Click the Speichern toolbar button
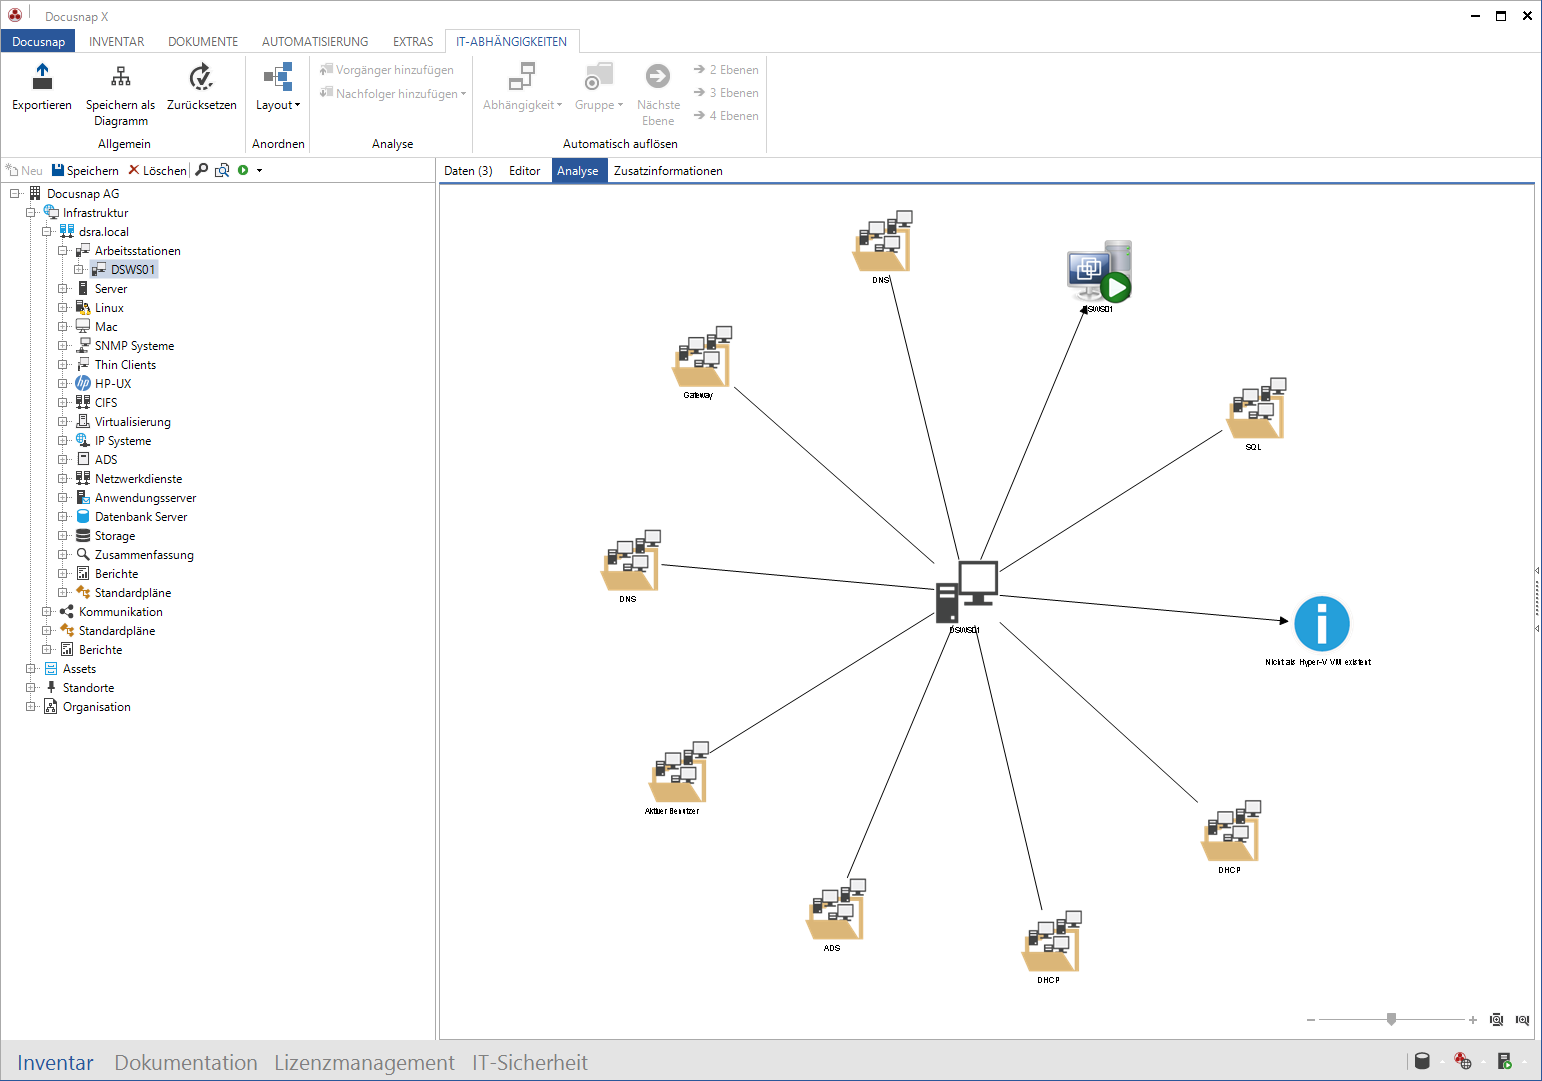The width and height of the screenshot is (1542, 1081). pos(85,171)
